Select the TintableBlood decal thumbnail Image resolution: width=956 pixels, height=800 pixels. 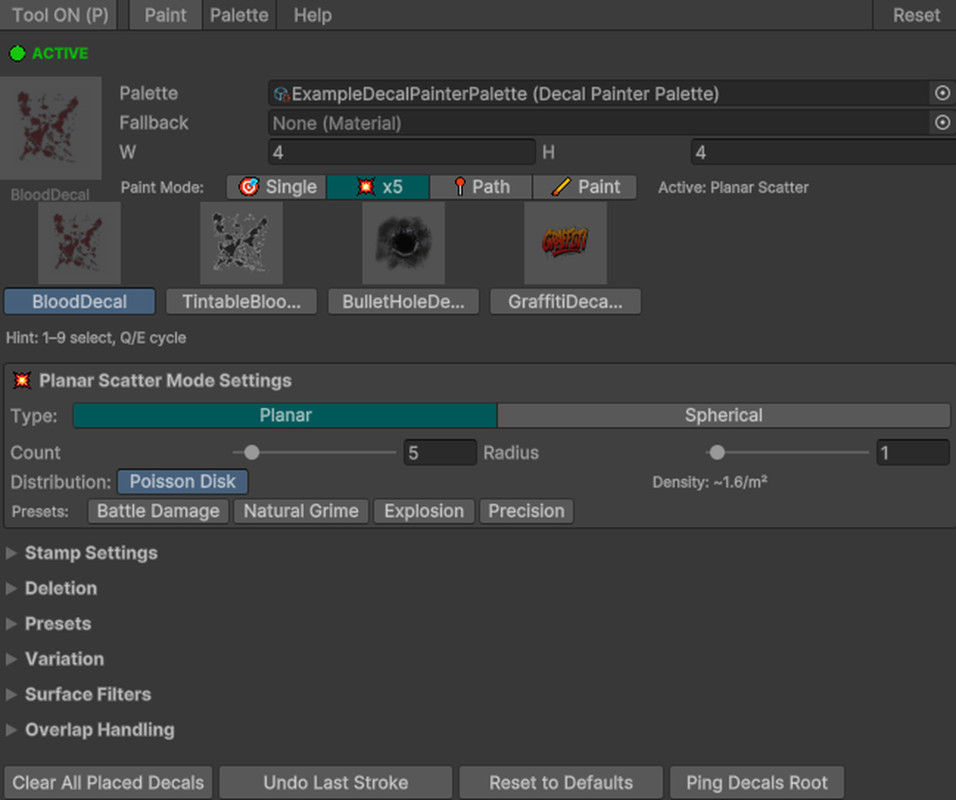(x=241, y=243)
